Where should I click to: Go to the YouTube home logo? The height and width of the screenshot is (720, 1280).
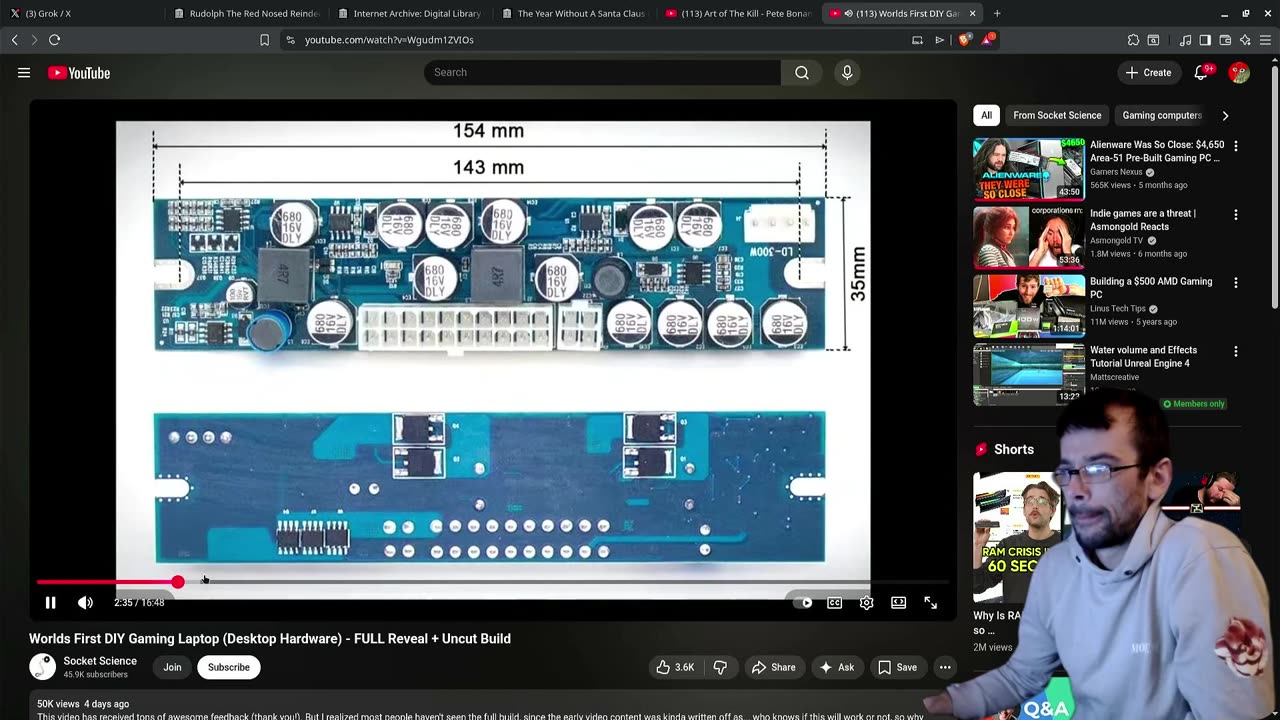[79, 73]
